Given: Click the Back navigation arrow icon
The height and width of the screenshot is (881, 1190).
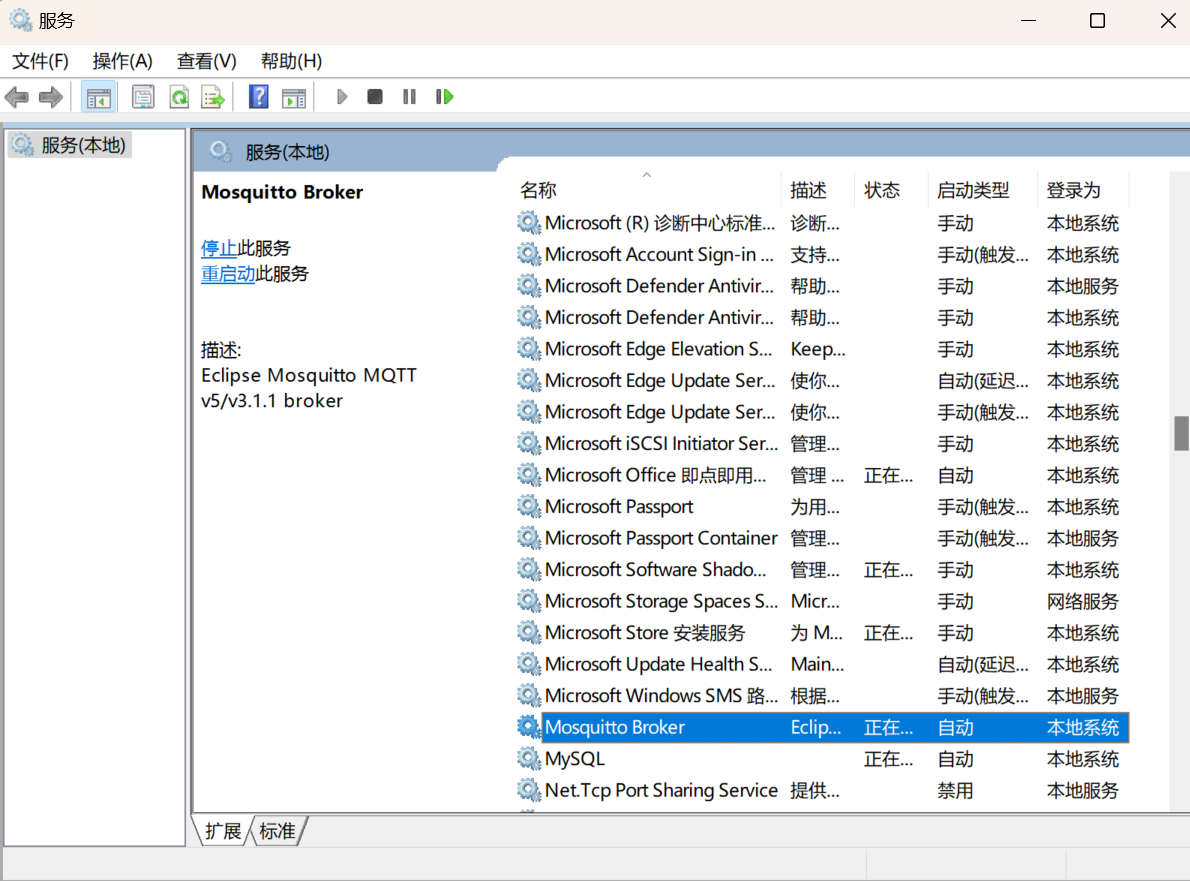Looking at the screenshot, I should coord(16,96).
